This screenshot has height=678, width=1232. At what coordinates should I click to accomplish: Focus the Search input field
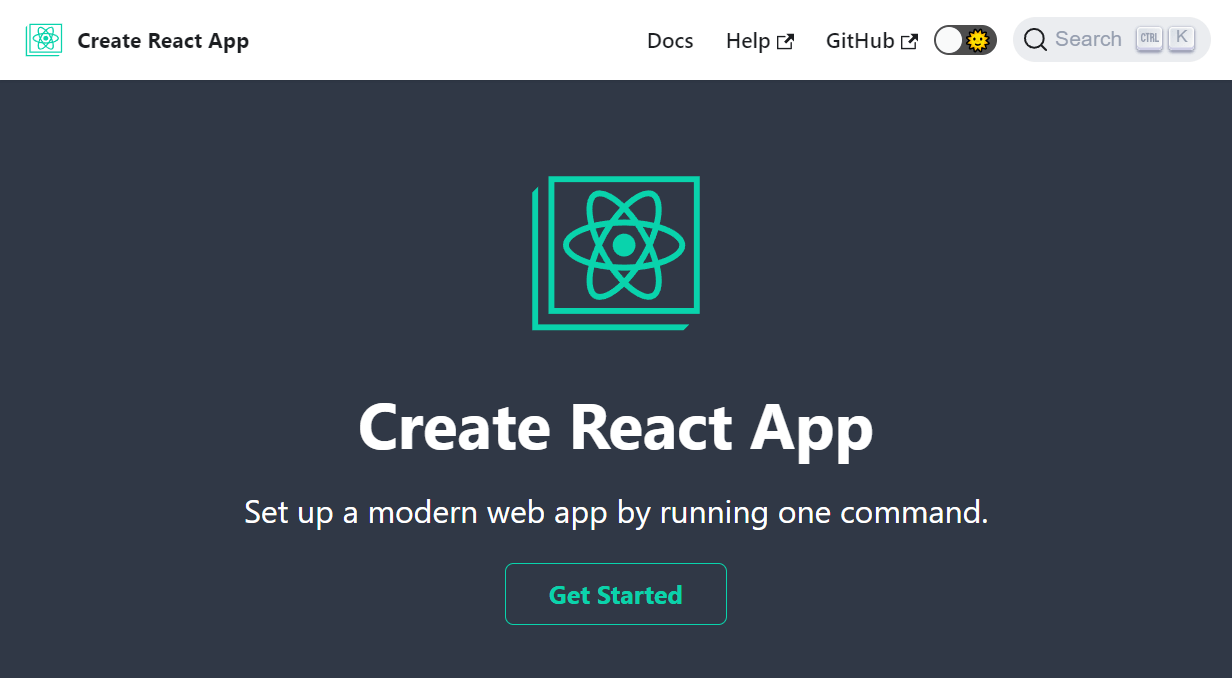coord(1088,40)
